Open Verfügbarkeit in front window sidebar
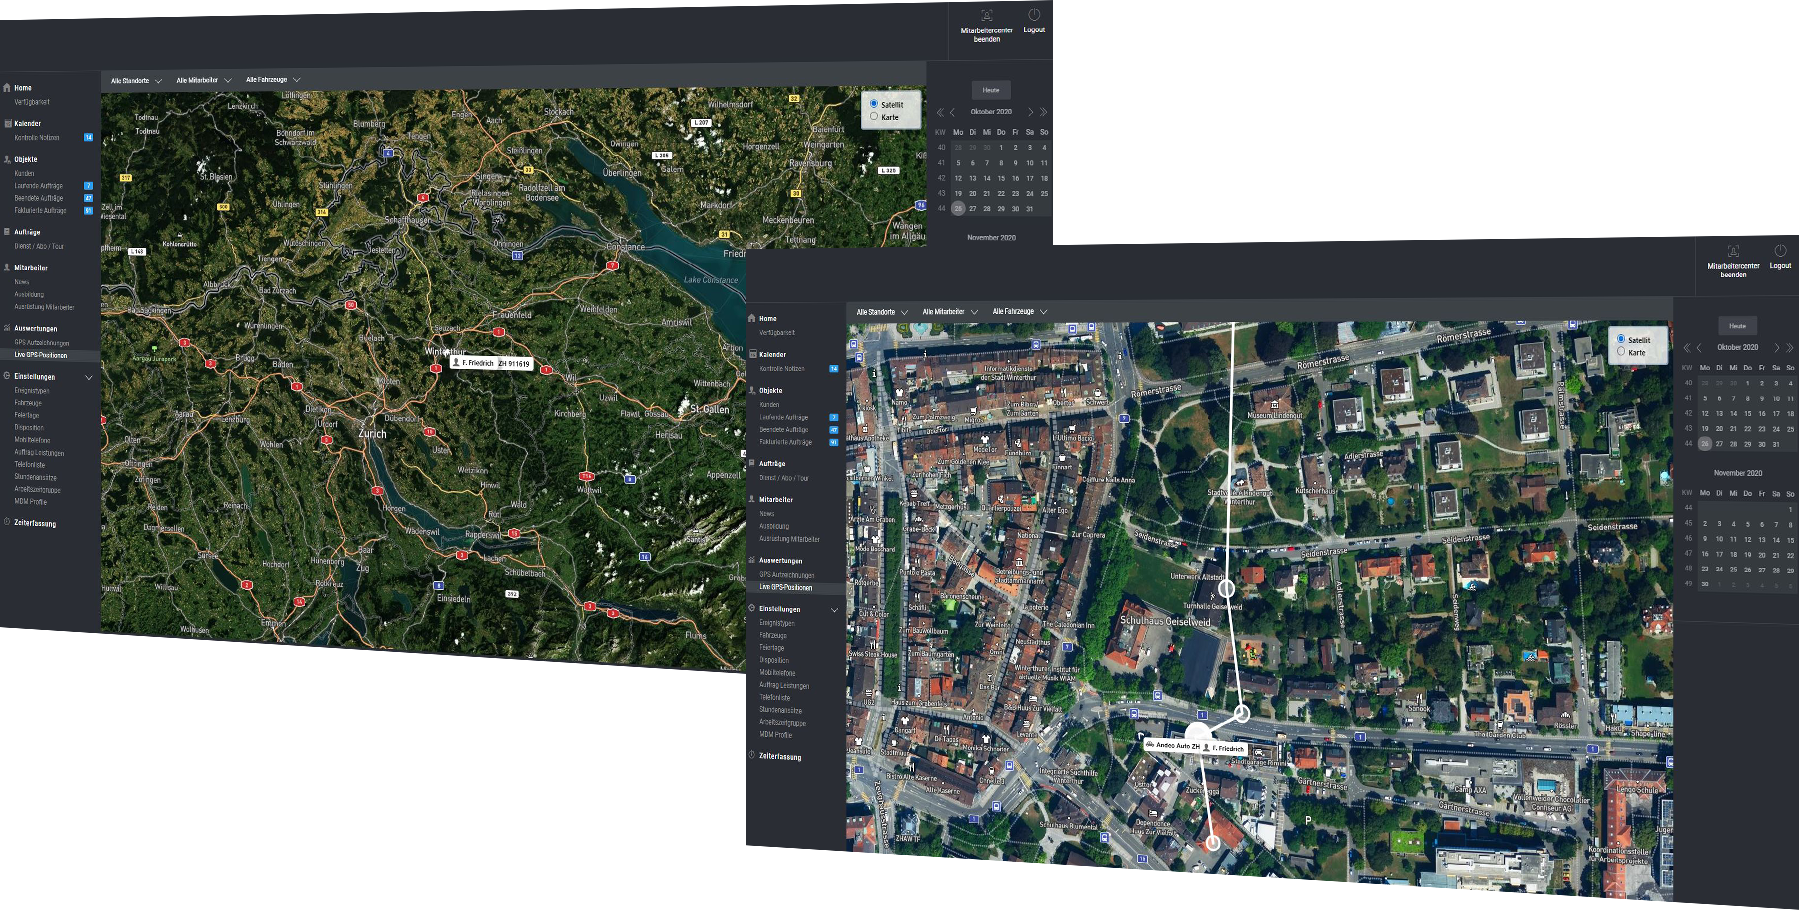The image size is (1799, 910). [x=777, y=332]
